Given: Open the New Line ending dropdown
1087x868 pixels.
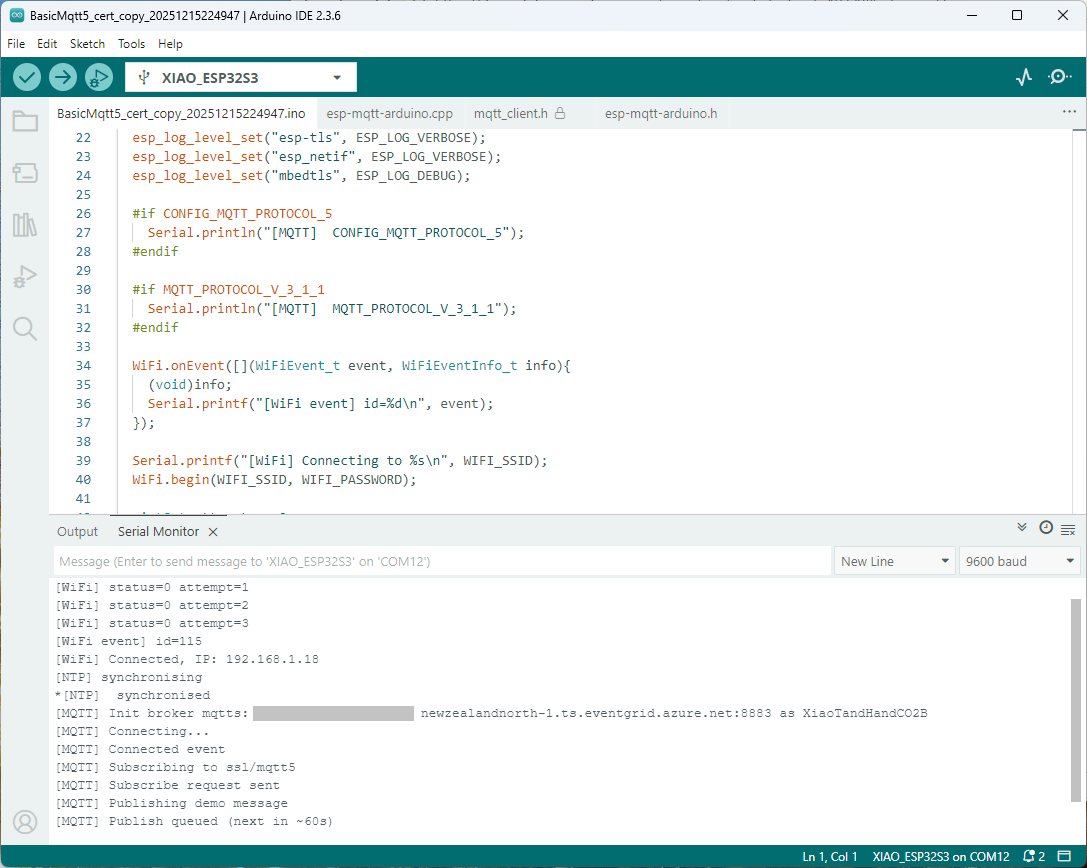Looking at the screenshot, I should [894, 561].
